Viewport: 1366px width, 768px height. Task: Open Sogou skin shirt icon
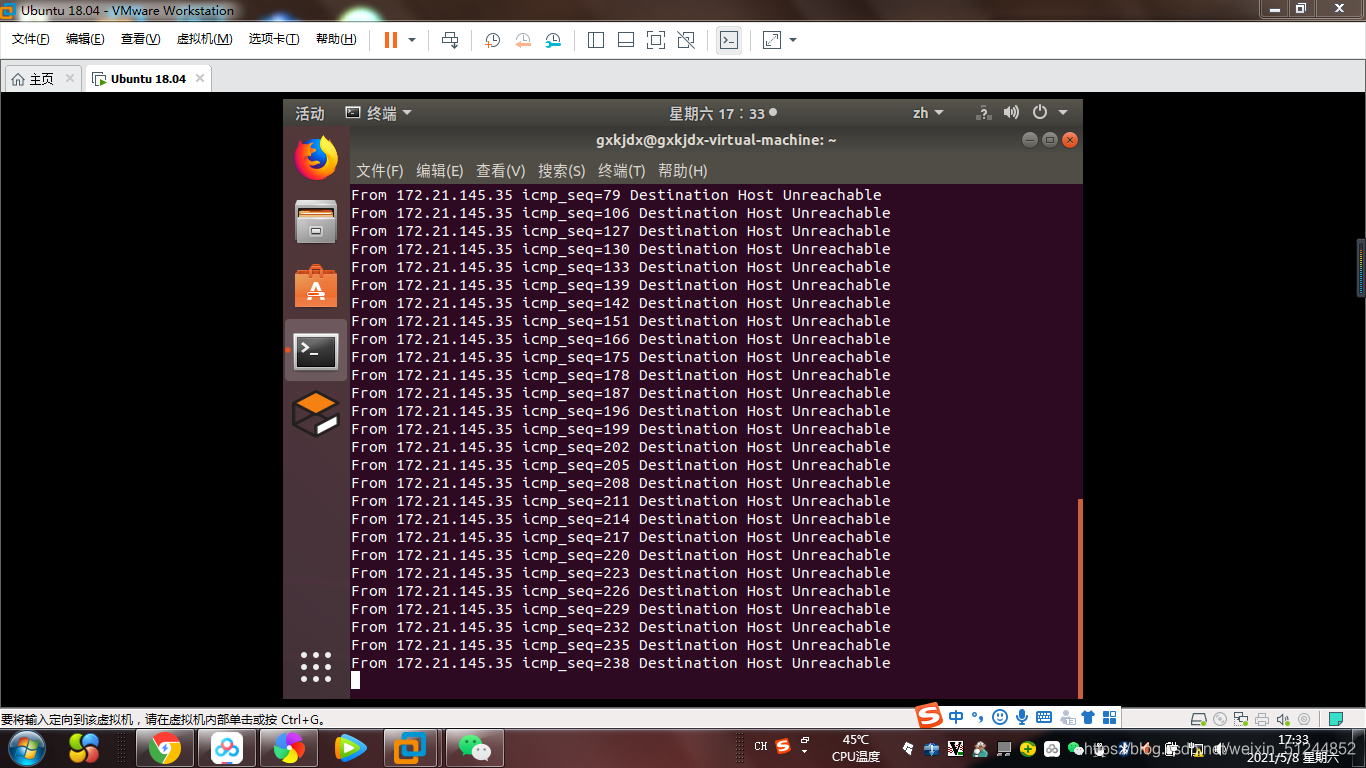(x=1088, y=717)
